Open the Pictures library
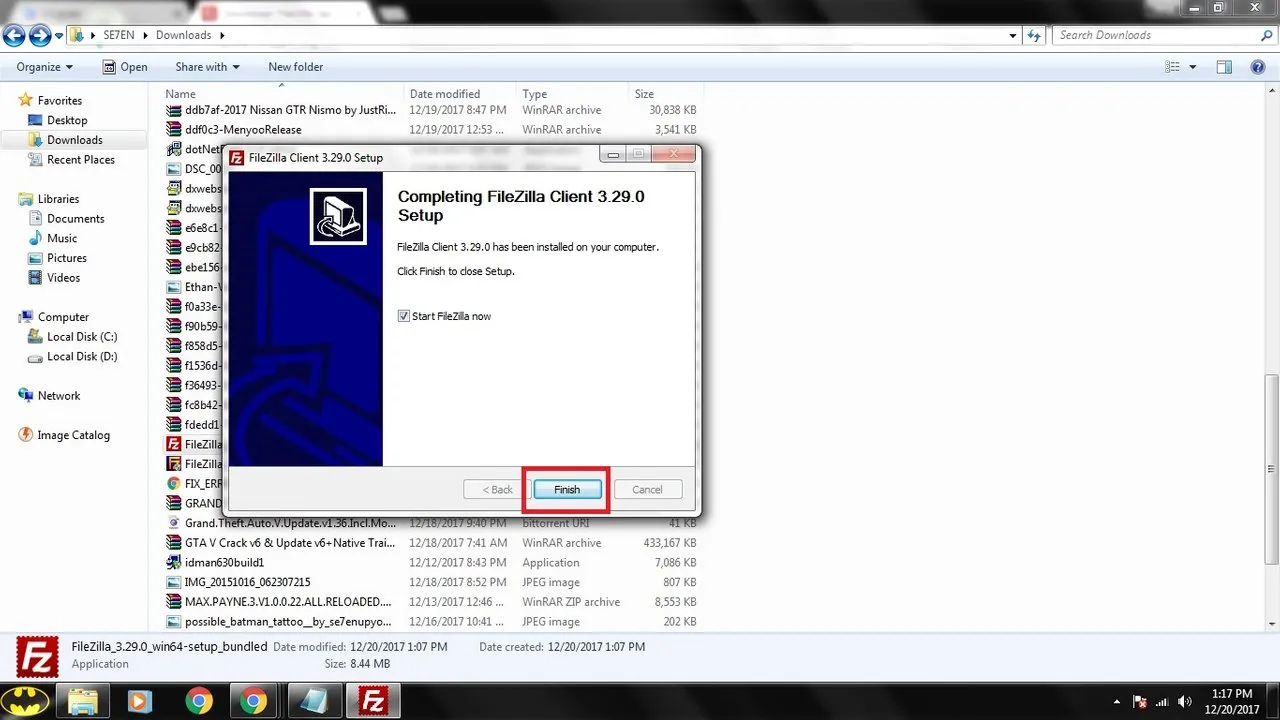The image size is (1280, 720). (67, 258)
